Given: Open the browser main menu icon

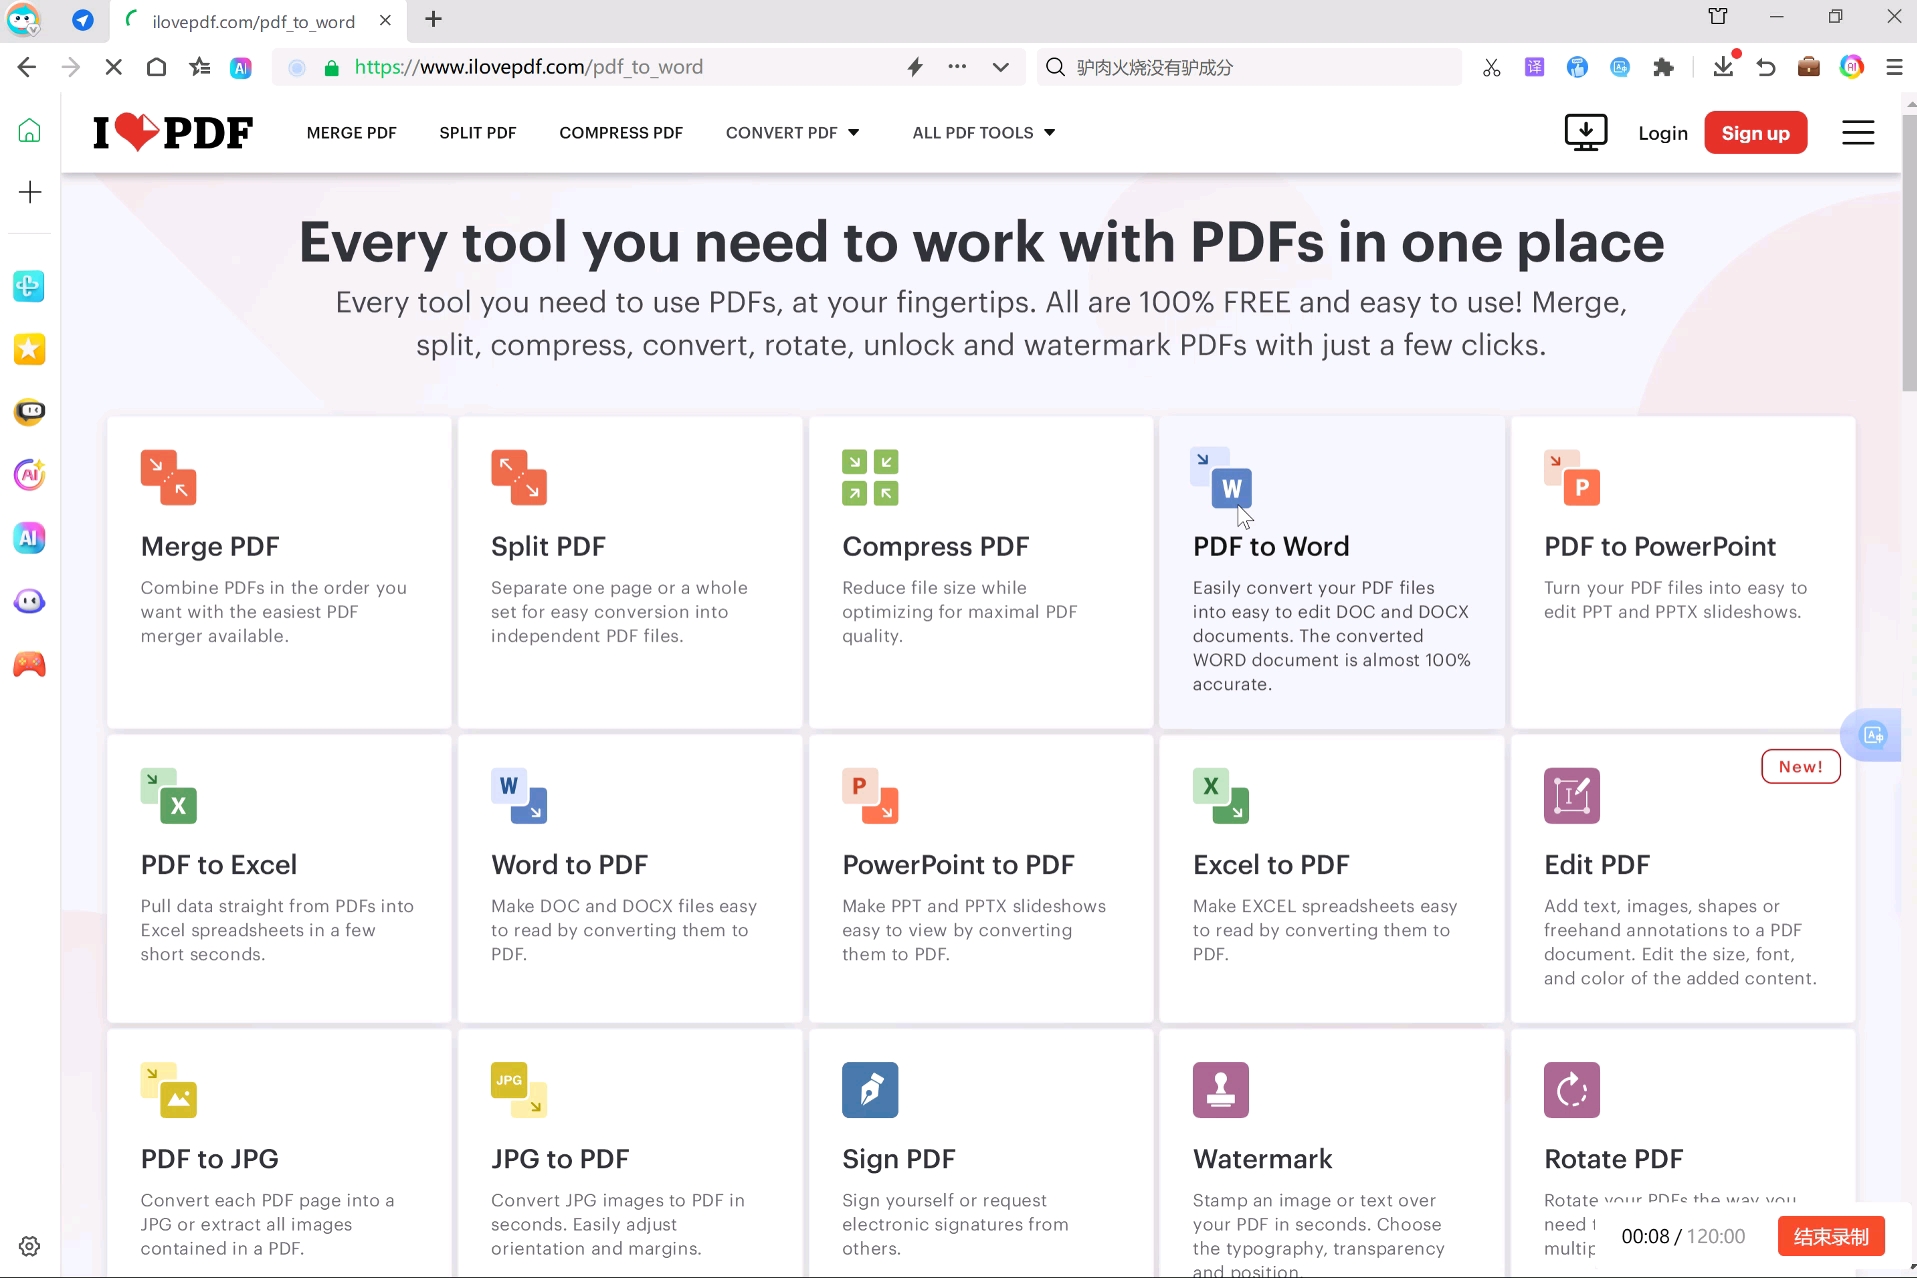Looking at the screenshot, I should pyautogui.click(x=1894, y=67).
